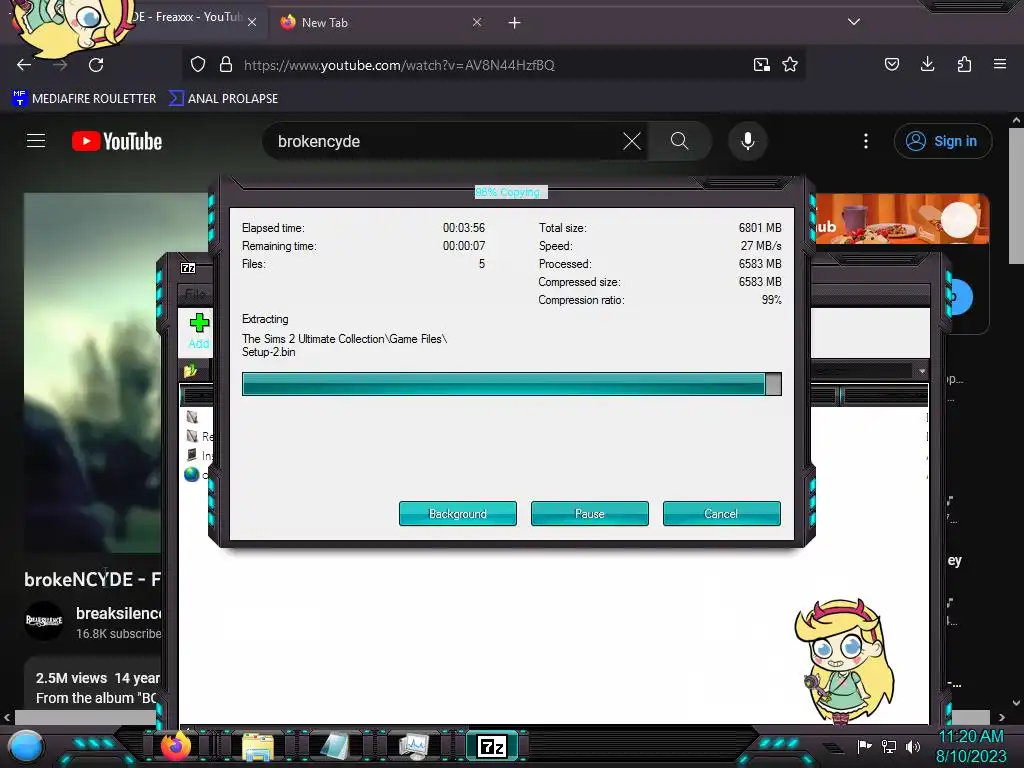Open the monitor app taskbar icon

coord(414,747)
